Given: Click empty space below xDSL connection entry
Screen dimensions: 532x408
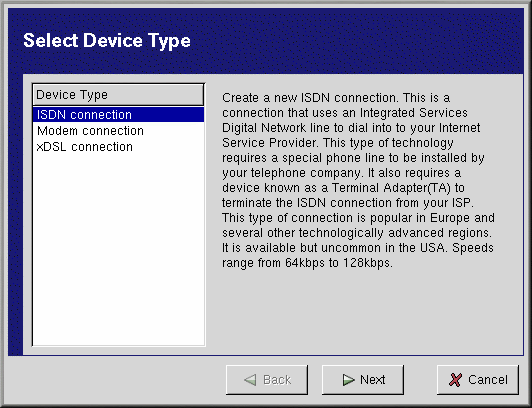Looking at the screenshot, I should [118, 249].
